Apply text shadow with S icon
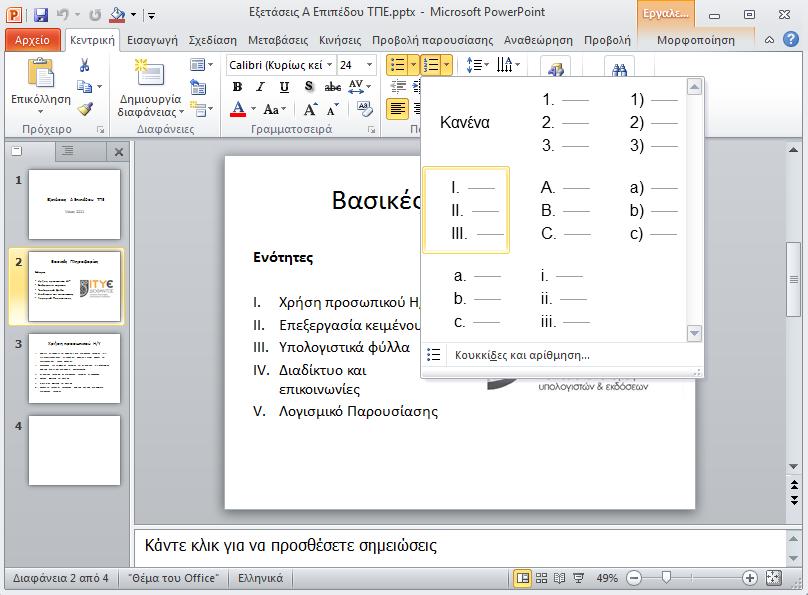 click(x=309, y=87)
